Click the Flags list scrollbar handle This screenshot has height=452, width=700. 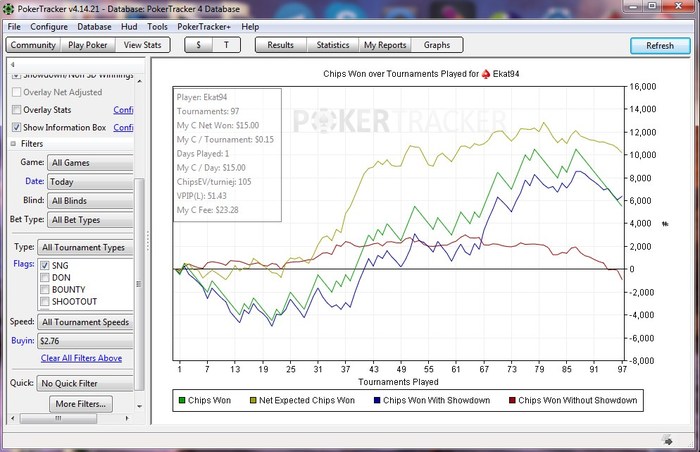(139, 284)
